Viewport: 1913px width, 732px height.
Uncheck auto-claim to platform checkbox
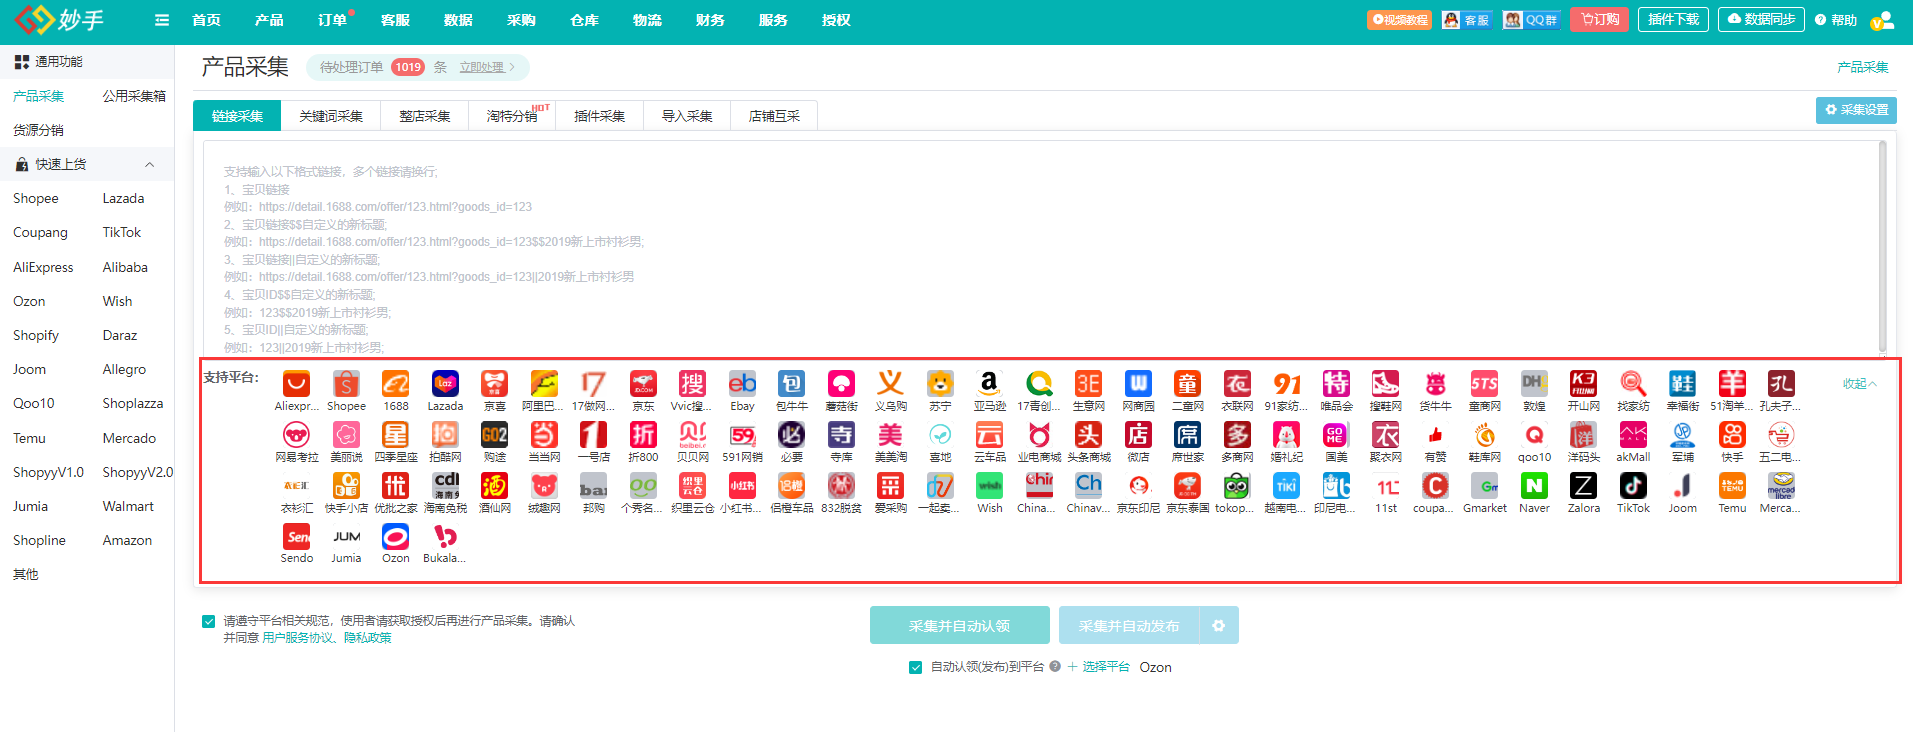[x=915, y=667]
